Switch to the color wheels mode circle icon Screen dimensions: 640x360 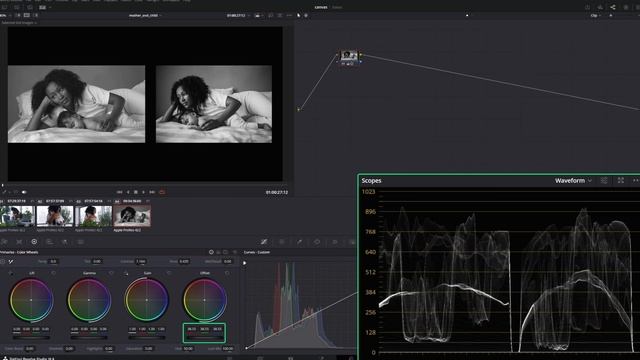tap(211, 252)
